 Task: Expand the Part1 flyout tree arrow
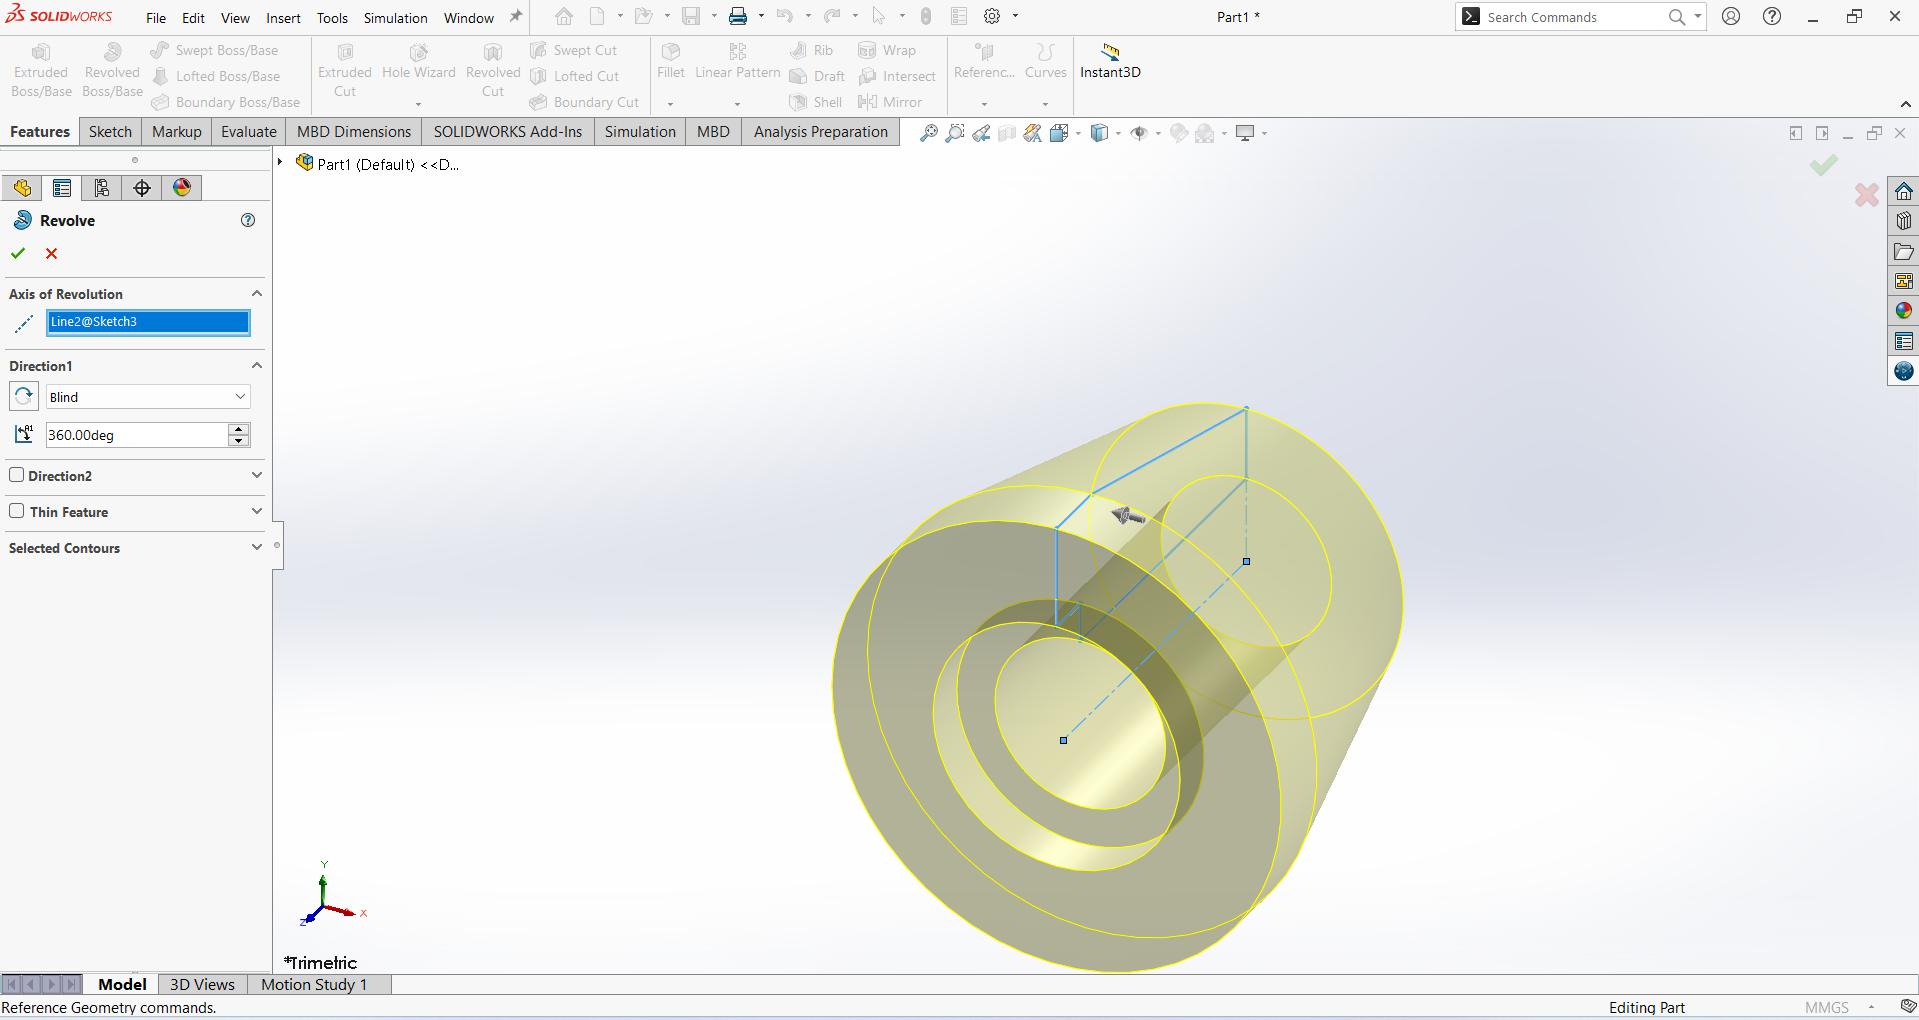click(280, 162)
